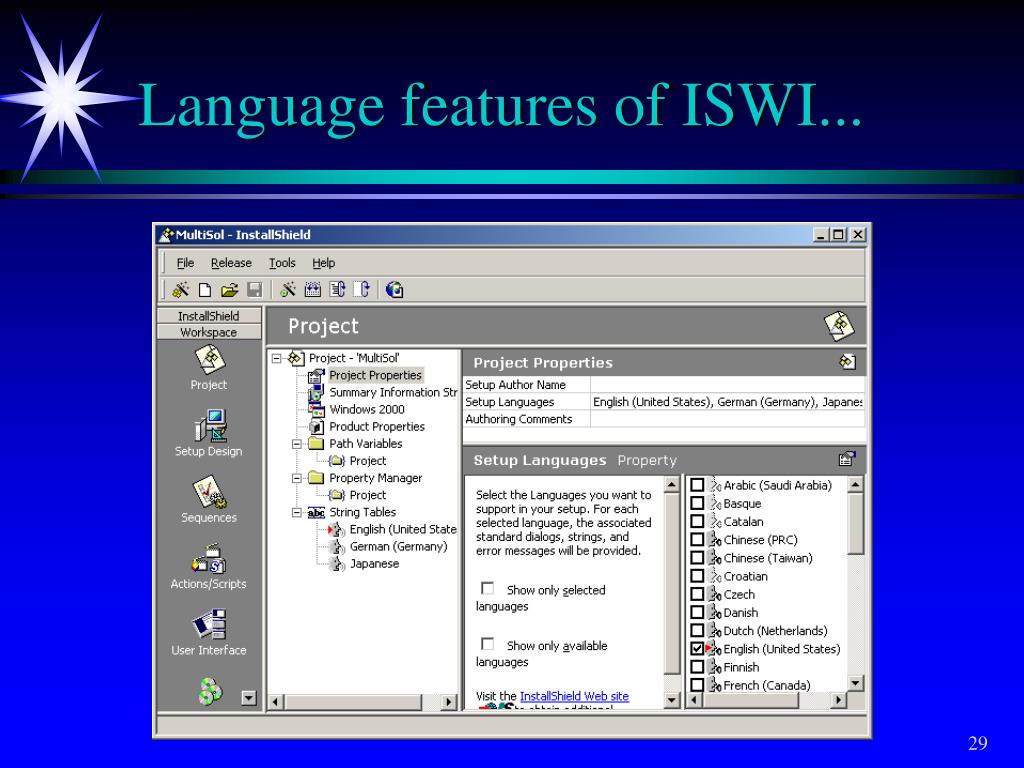Check the Catalan language checkbox
This screenshot has height=768, width=1024.
tap(697, 522)
